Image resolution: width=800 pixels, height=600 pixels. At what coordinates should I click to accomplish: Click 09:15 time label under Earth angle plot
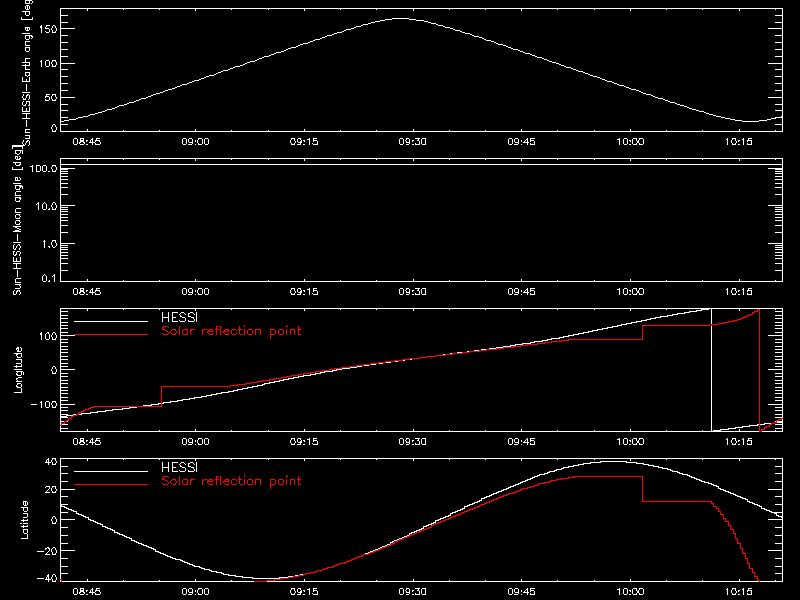click(304, 141)
